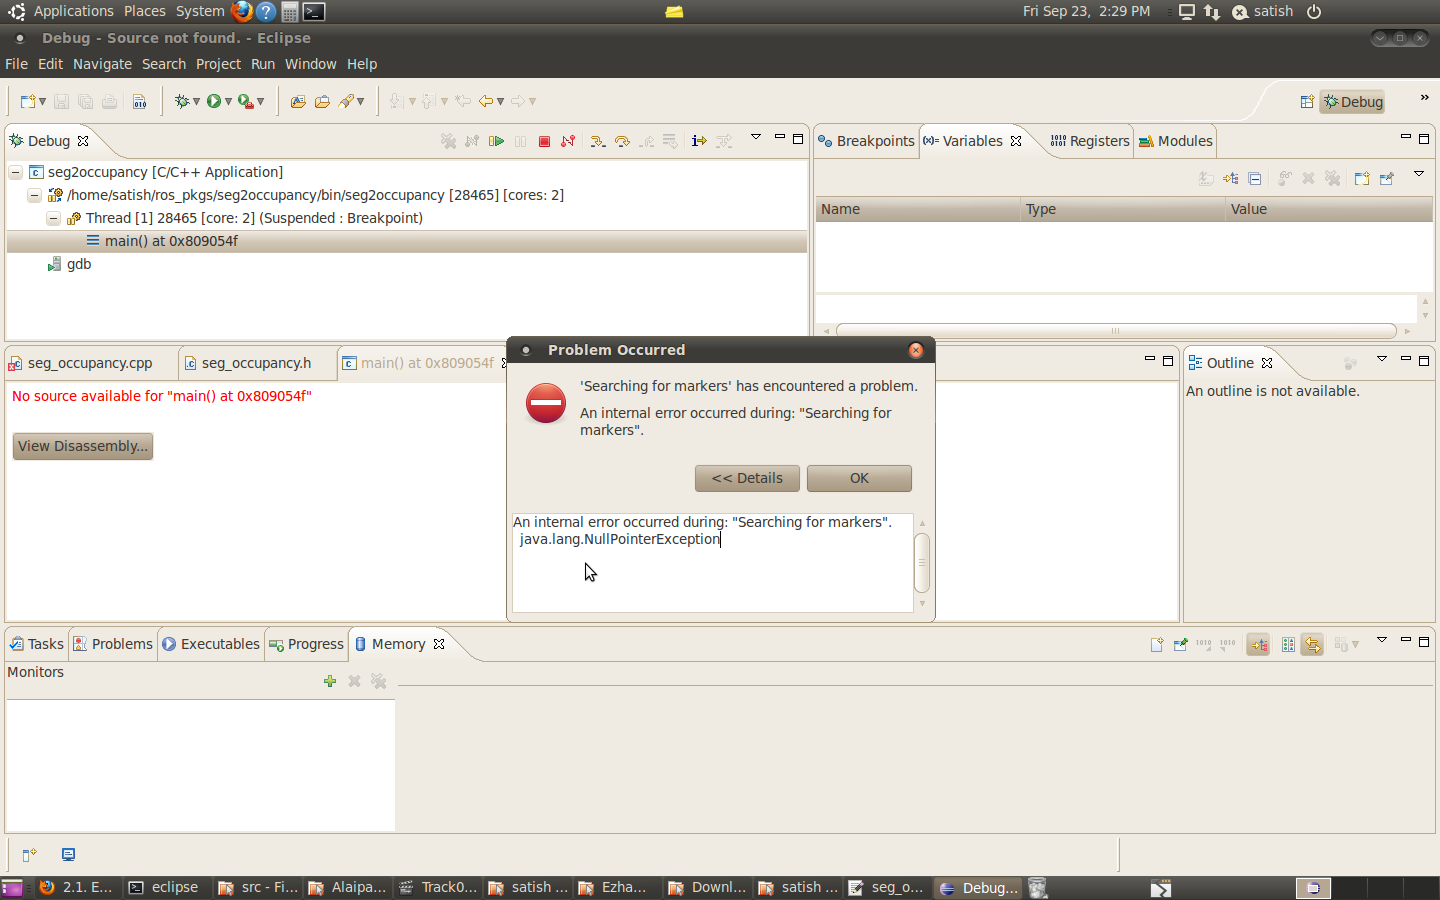Click the Disconnect debug icon
1440x900 pixels.
(568, 141)
